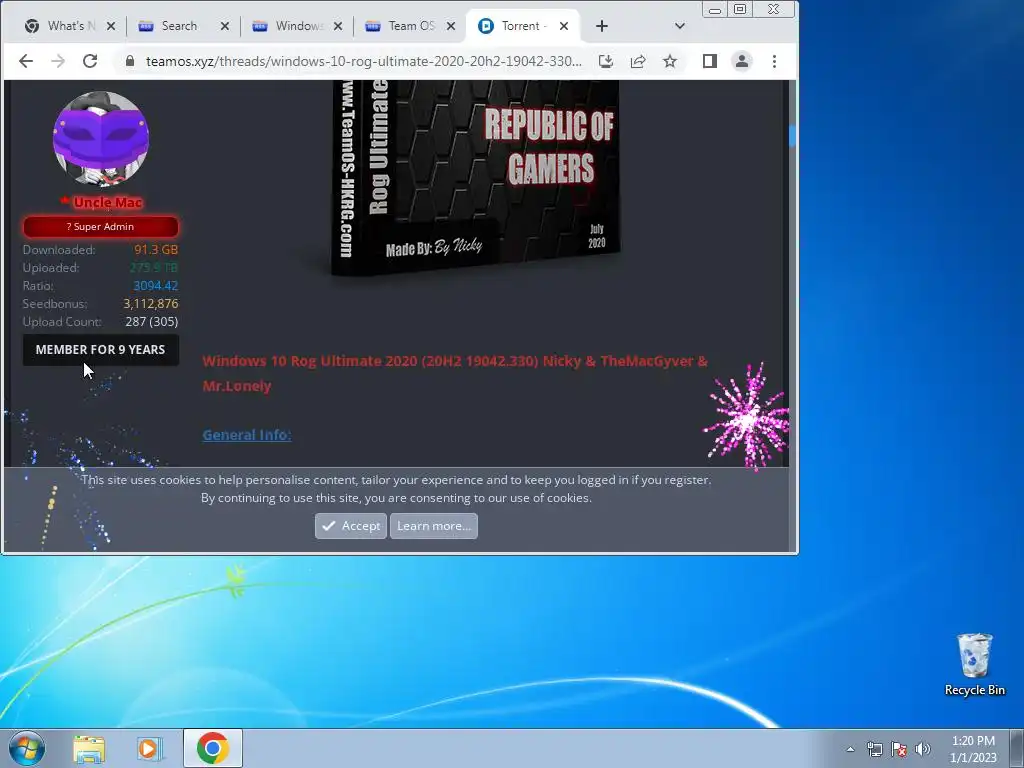The width and height of the screenshot is (1024, 768).
Task: Show hidden system tray icons
Action: (850, 749)
